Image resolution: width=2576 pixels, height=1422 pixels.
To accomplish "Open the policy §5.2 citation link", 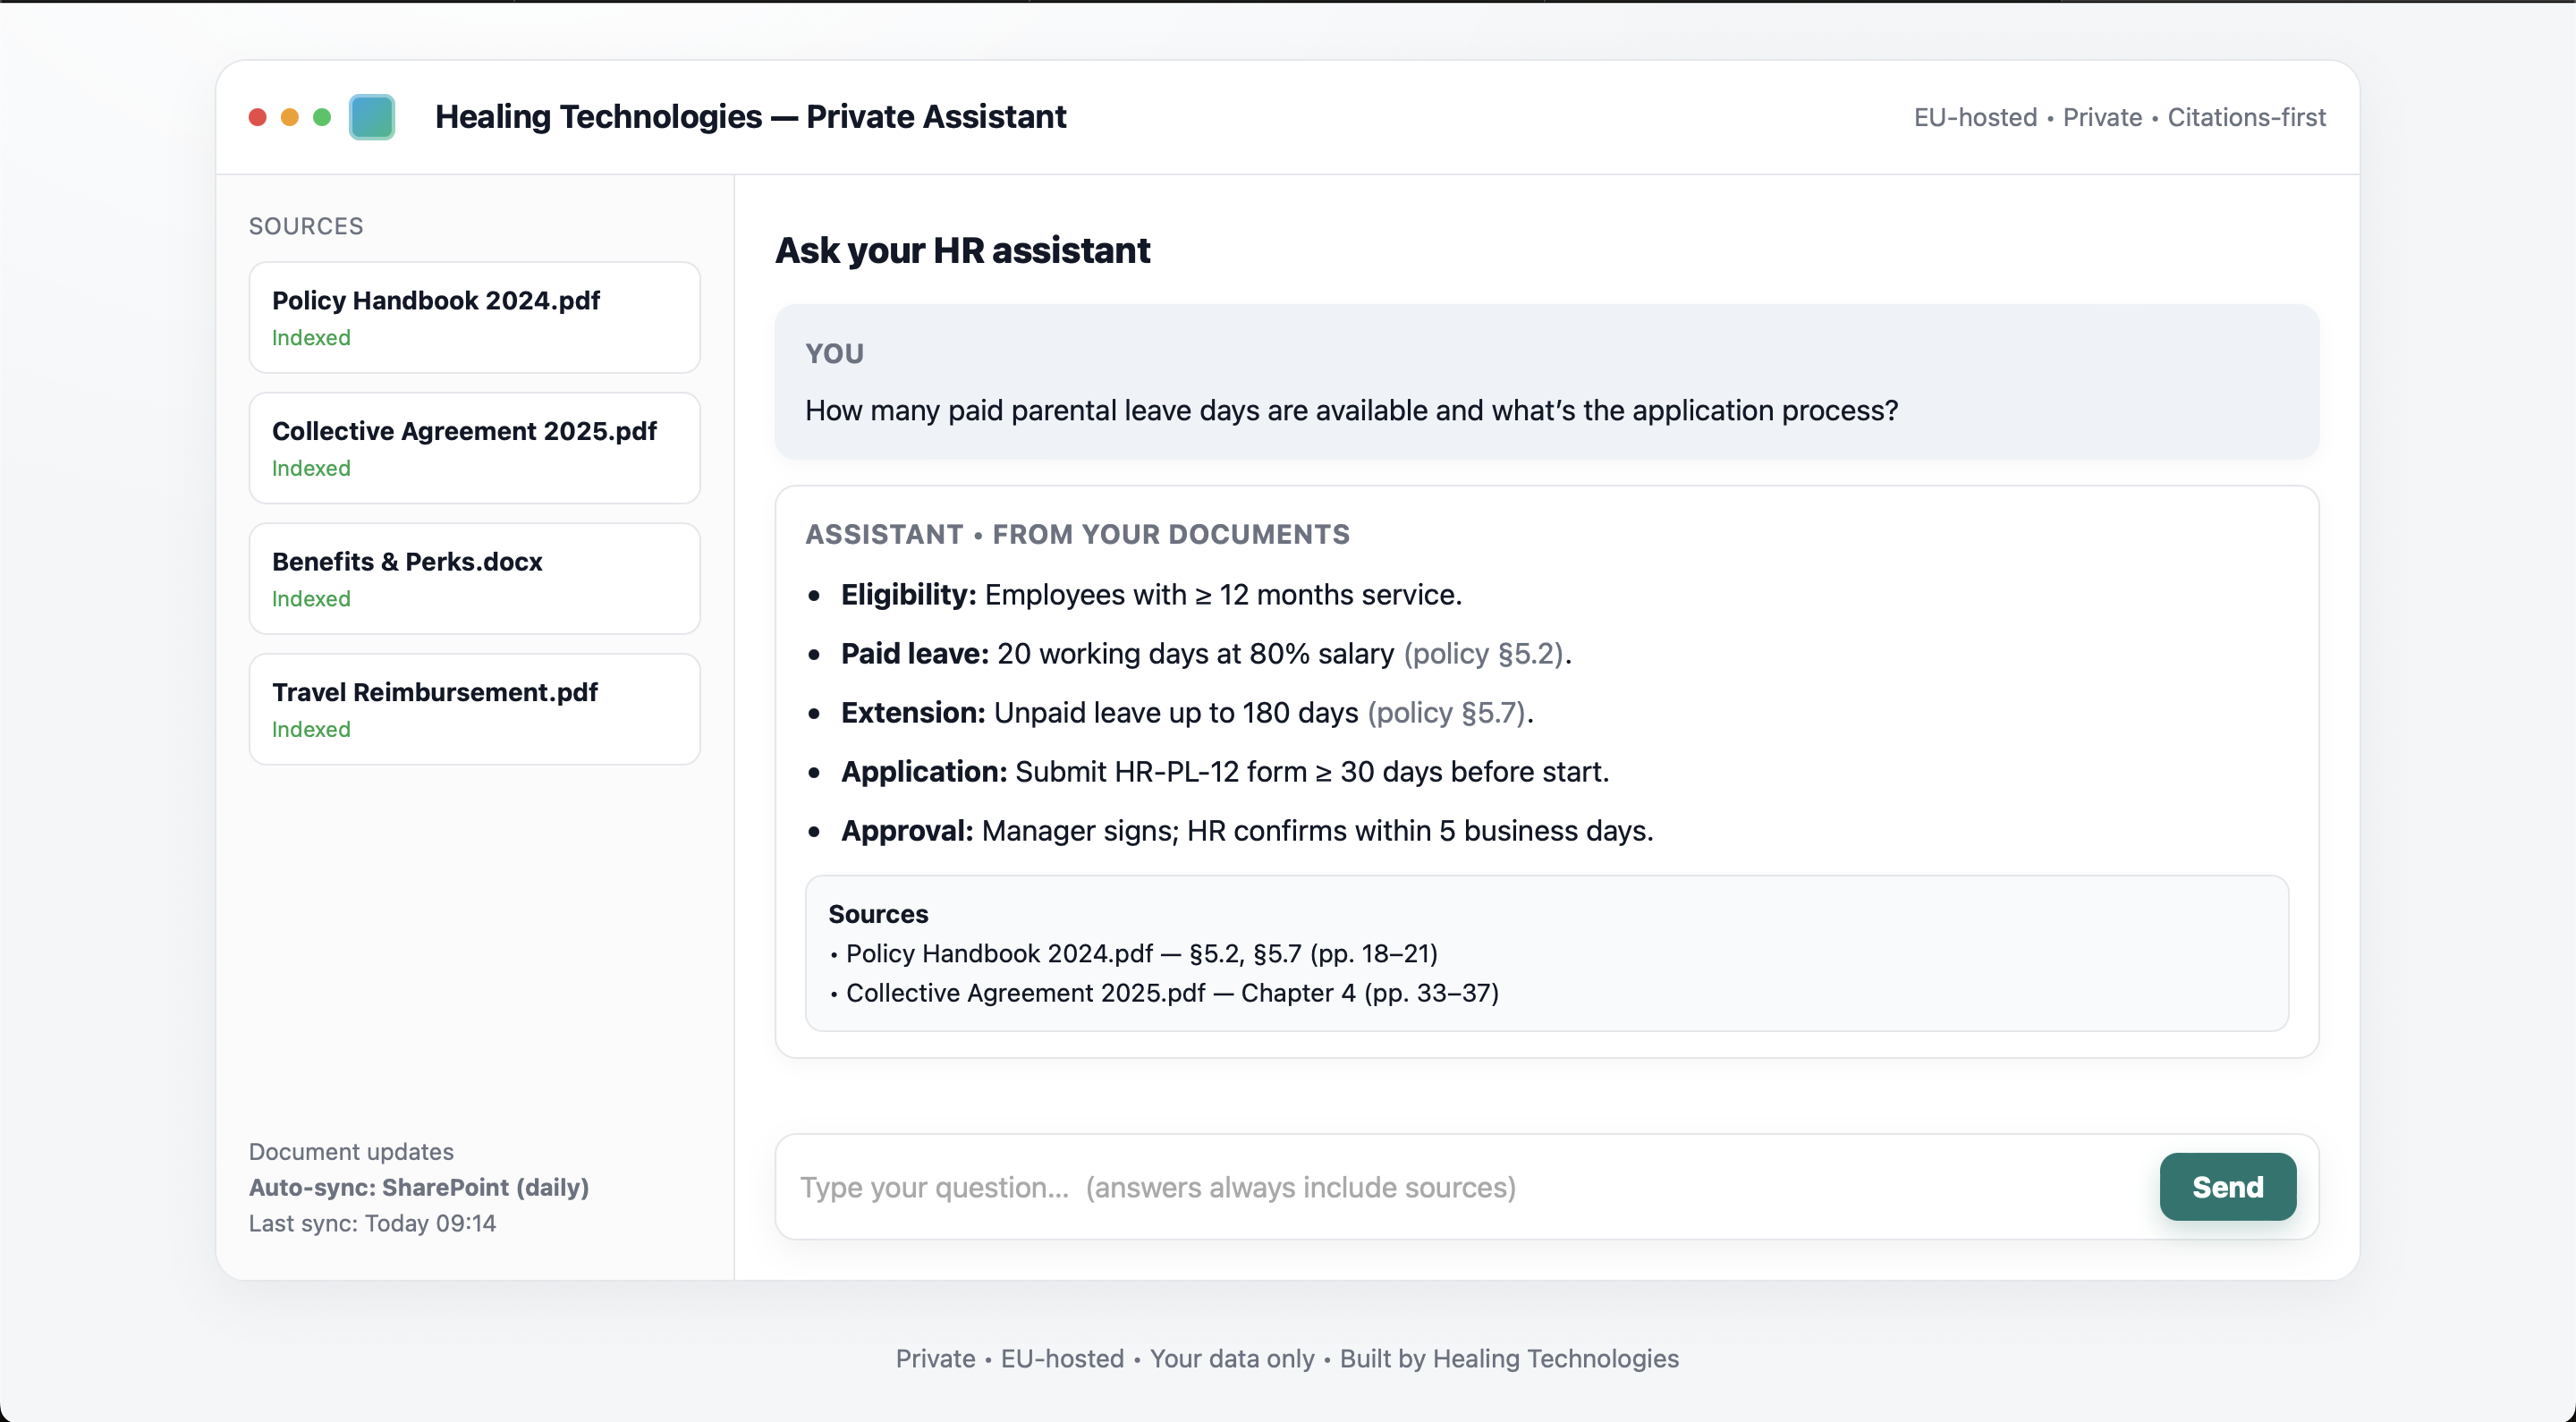I will click(1483, 653).
